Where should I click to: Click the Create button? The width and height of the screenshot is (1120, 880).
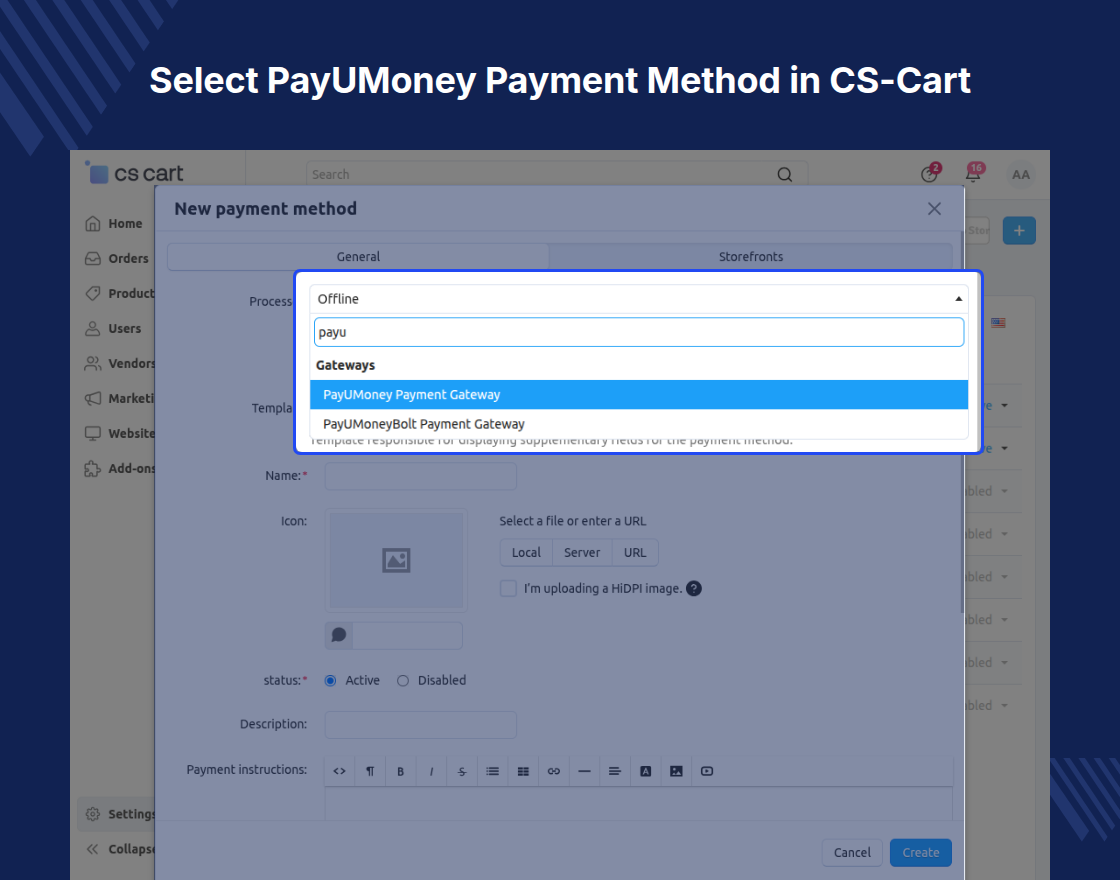921,852
